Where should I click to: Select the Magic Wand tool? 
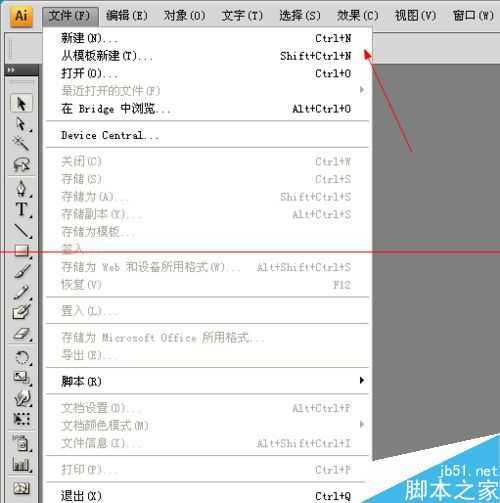[21, 144]
